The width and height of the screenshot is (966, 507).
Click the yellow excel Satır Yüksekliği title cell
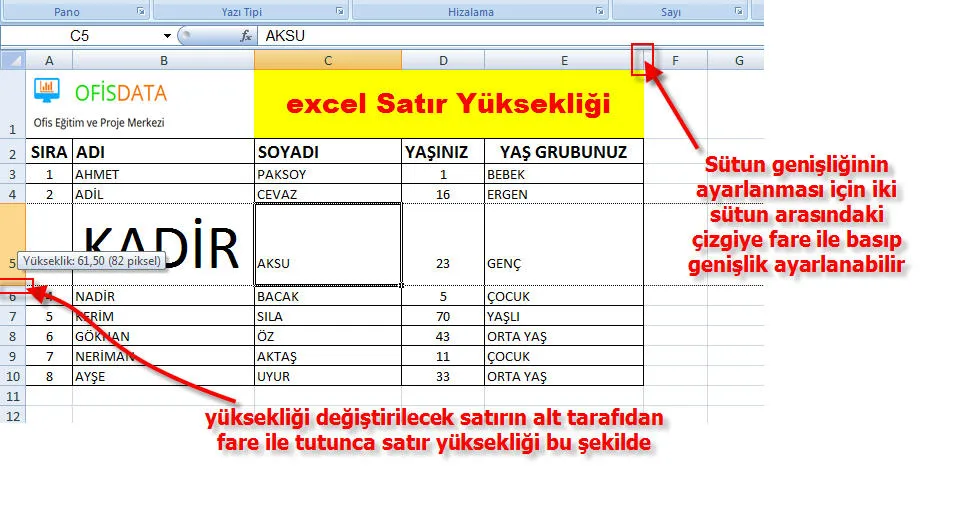pos(448,103)
